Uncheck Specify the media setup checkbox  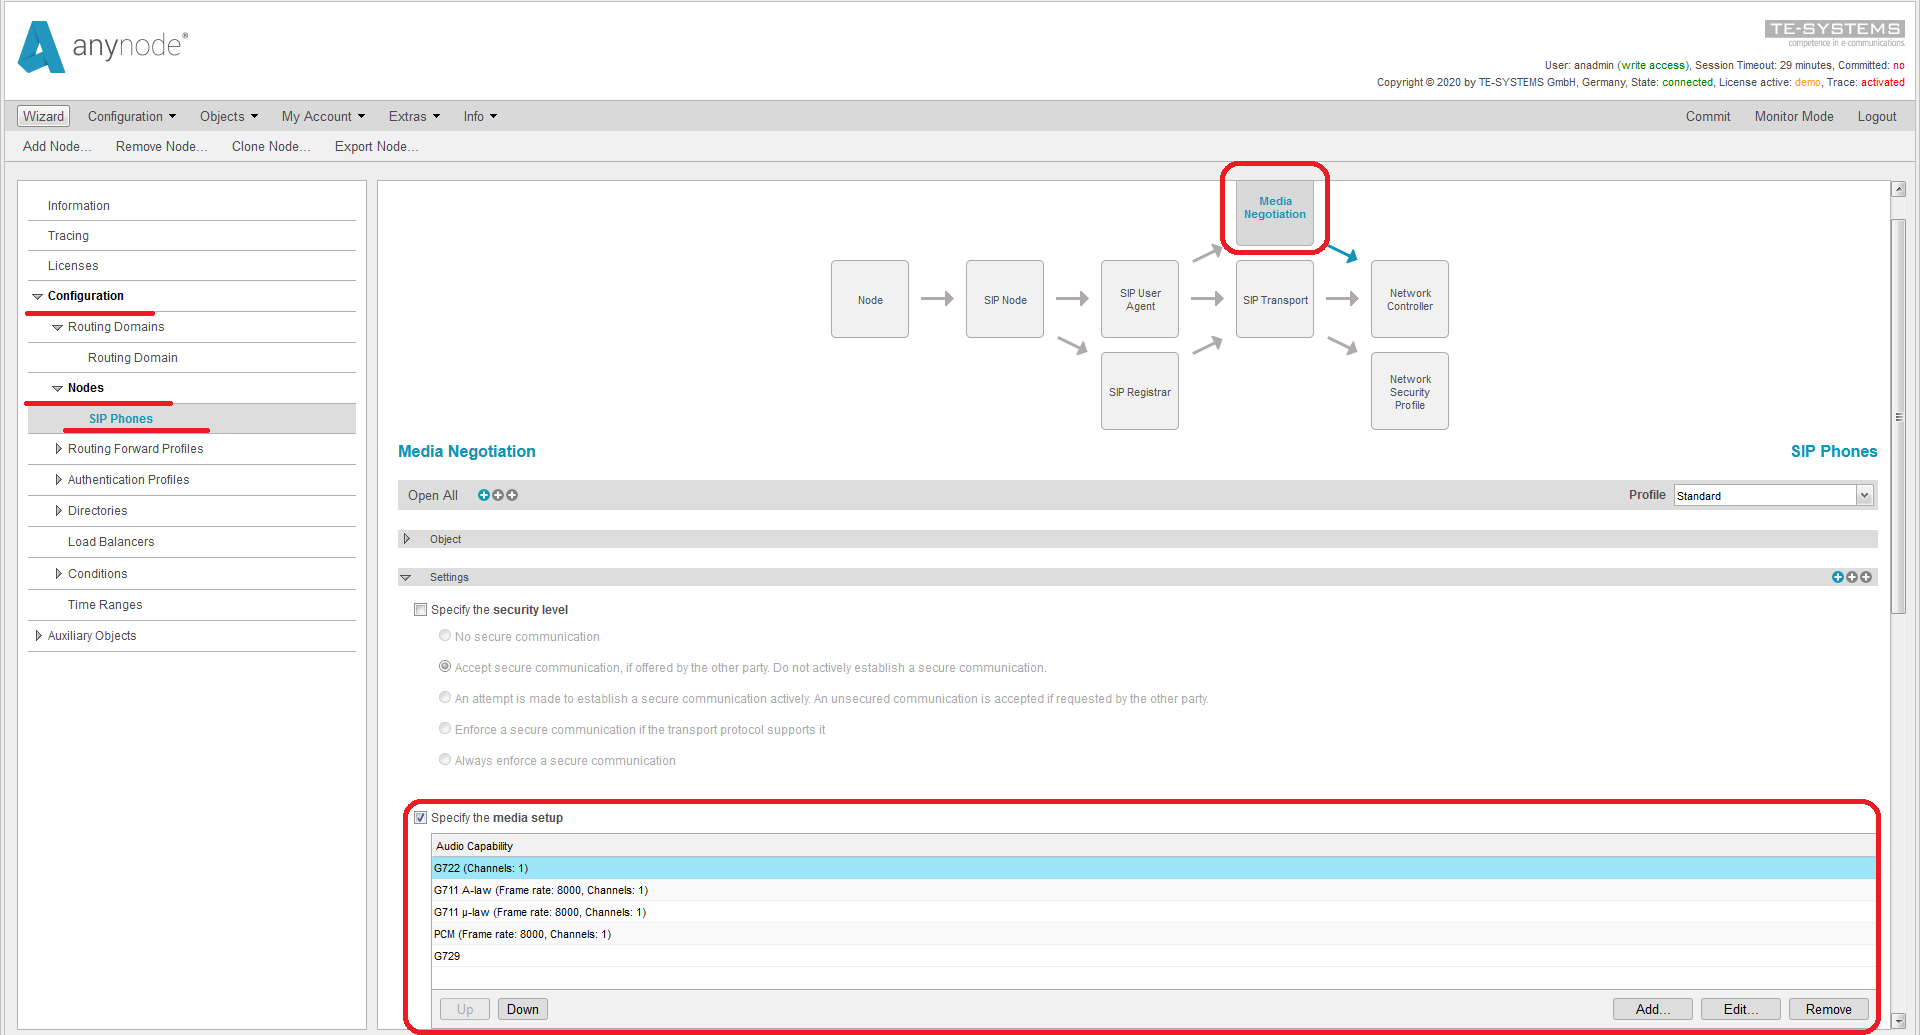click(421, 818)
